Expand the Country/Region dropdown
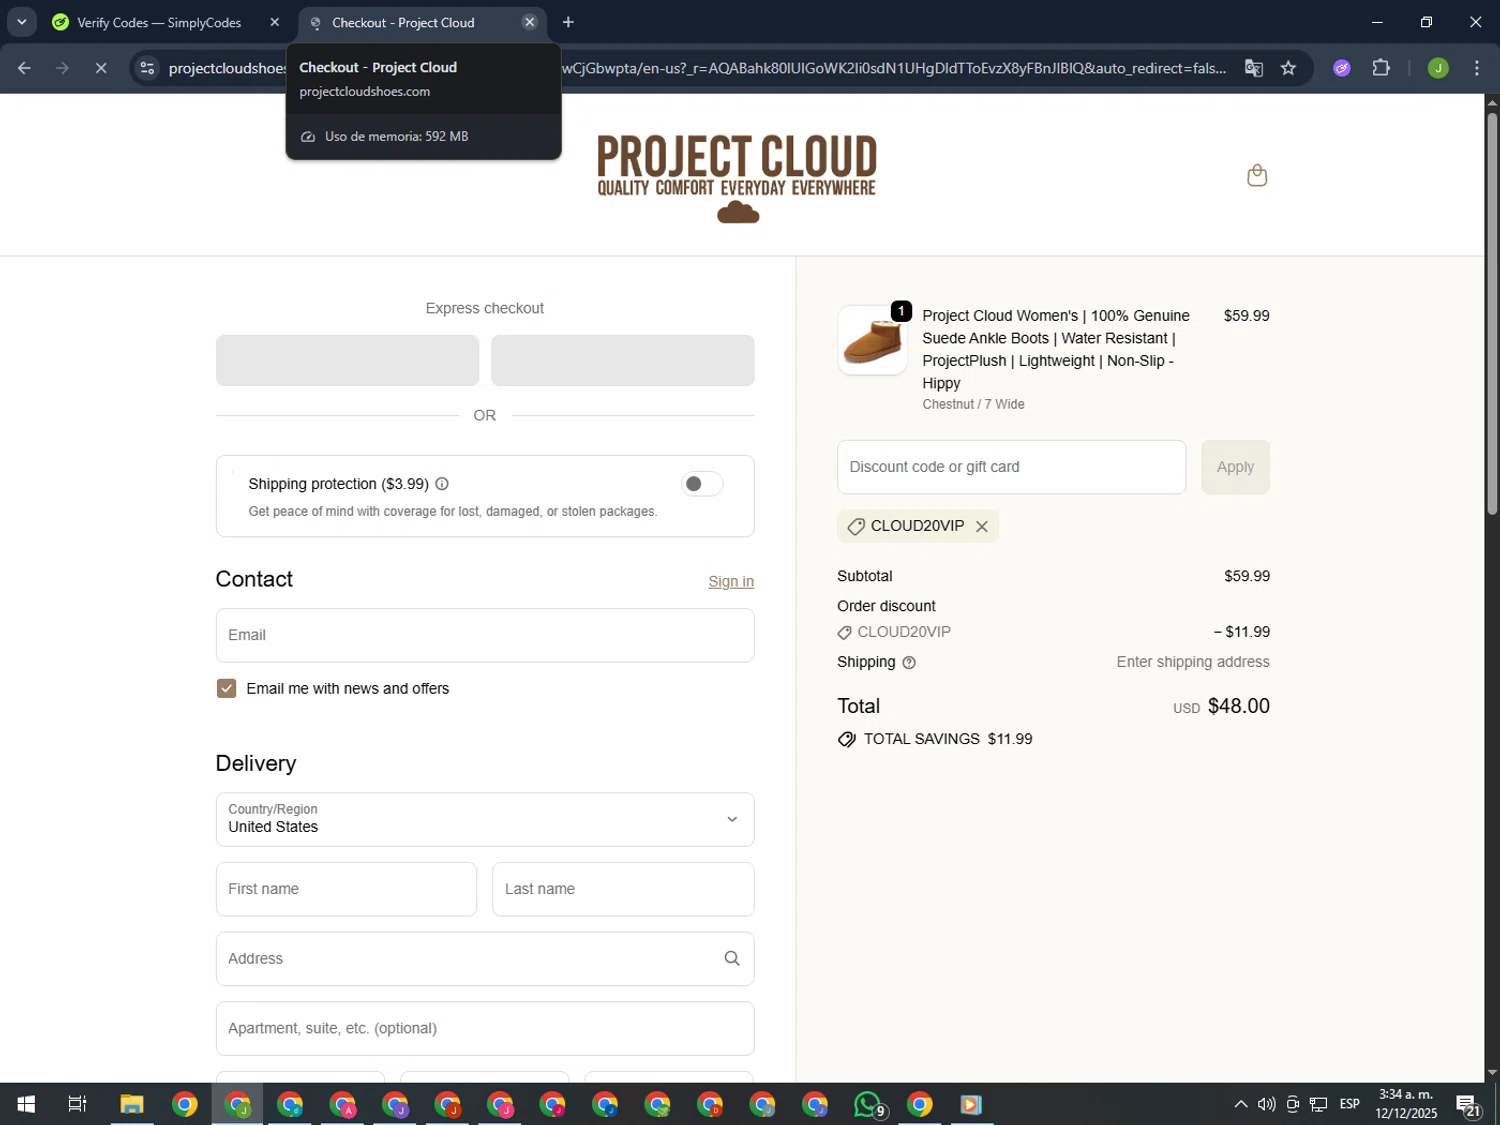The image size is (1500, 1125). point(485,819)
